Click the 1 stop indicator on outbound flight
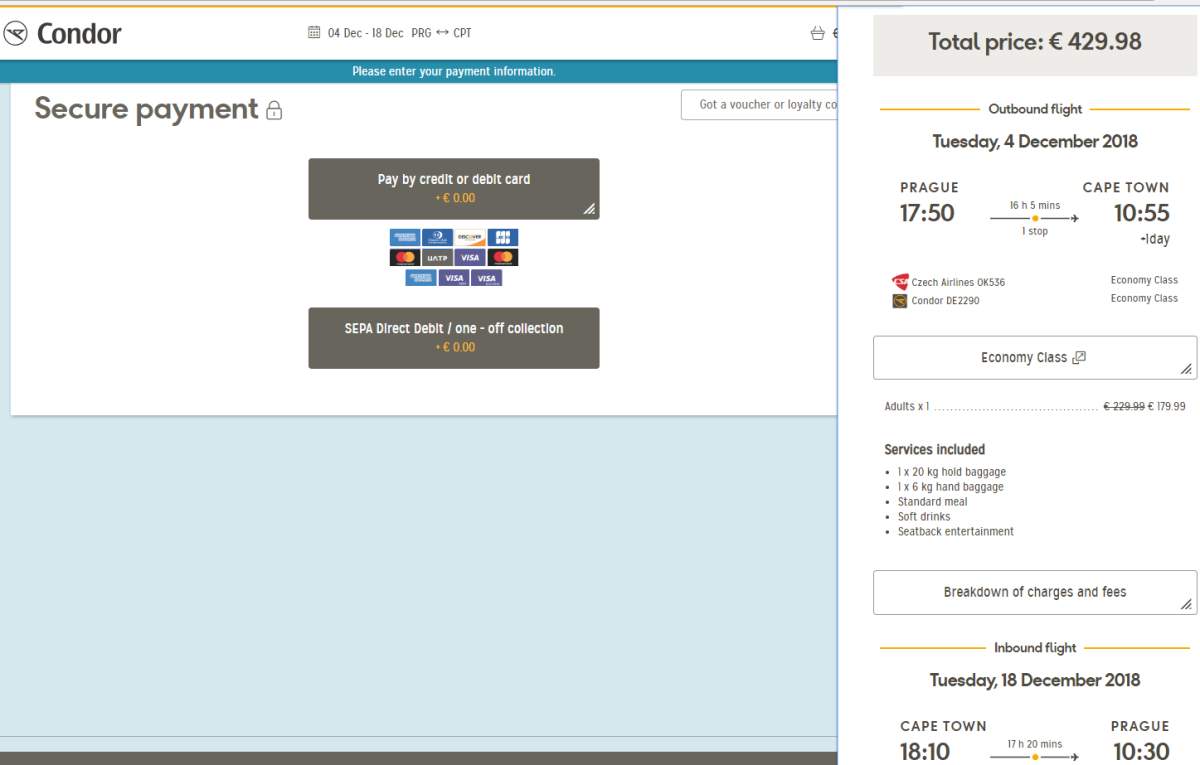Screen dimensions: 1200x765 [x=1034, y=231]
